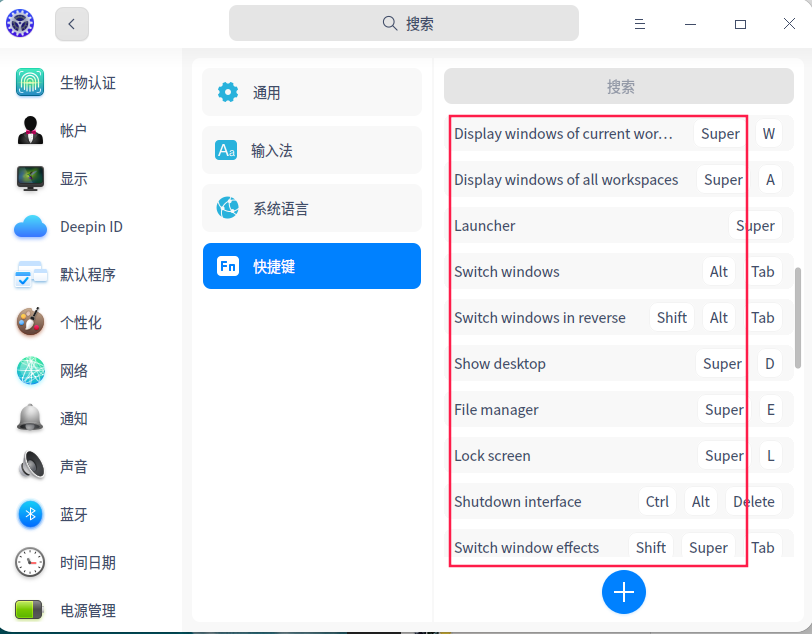Select the "Lock screen" label
Screen dimensions: 812x634
492,456
